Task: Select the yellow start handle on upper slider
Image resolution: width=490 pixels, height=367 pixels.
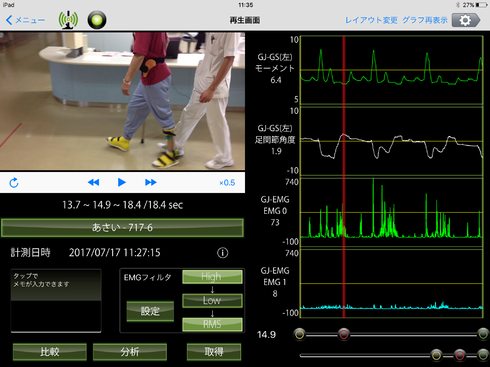Action: 300,334
